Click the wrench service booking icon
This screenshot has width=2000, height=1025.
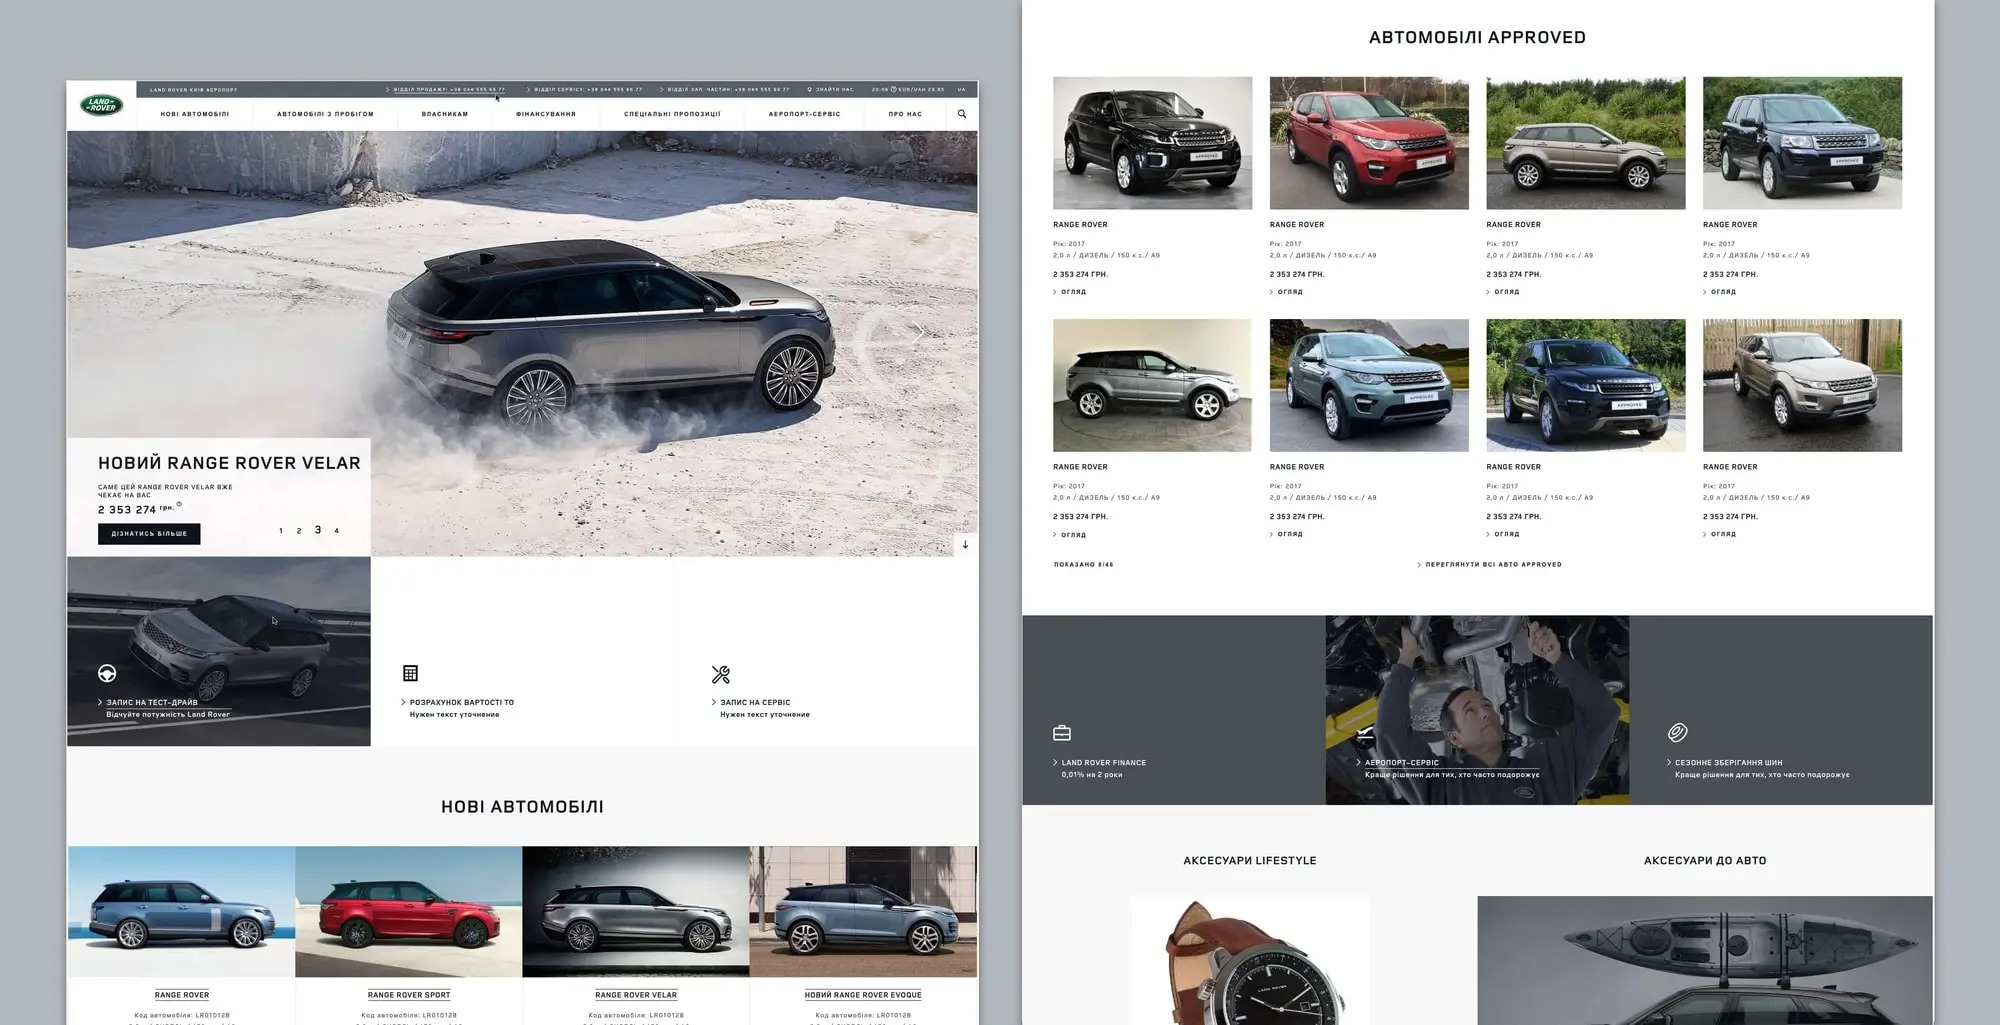click(721, 675)
